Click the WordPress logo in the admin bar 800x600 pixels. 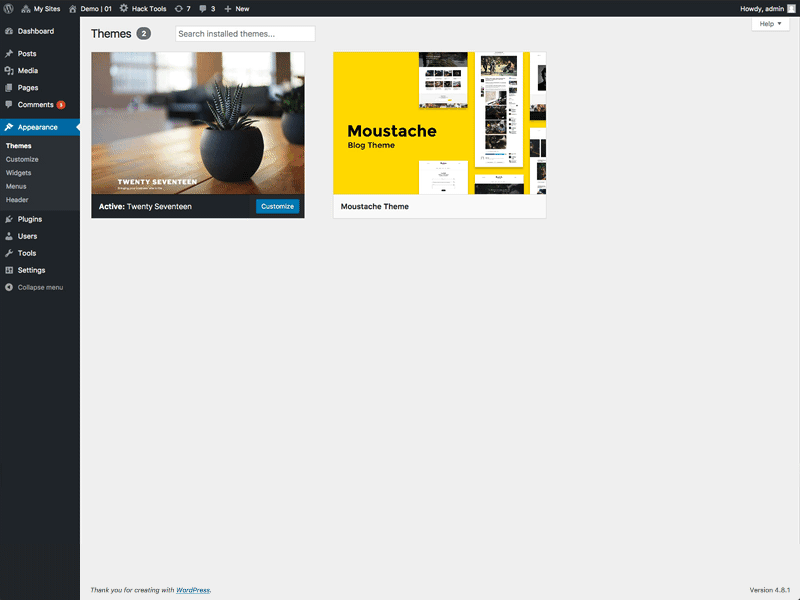click(10, 8)
